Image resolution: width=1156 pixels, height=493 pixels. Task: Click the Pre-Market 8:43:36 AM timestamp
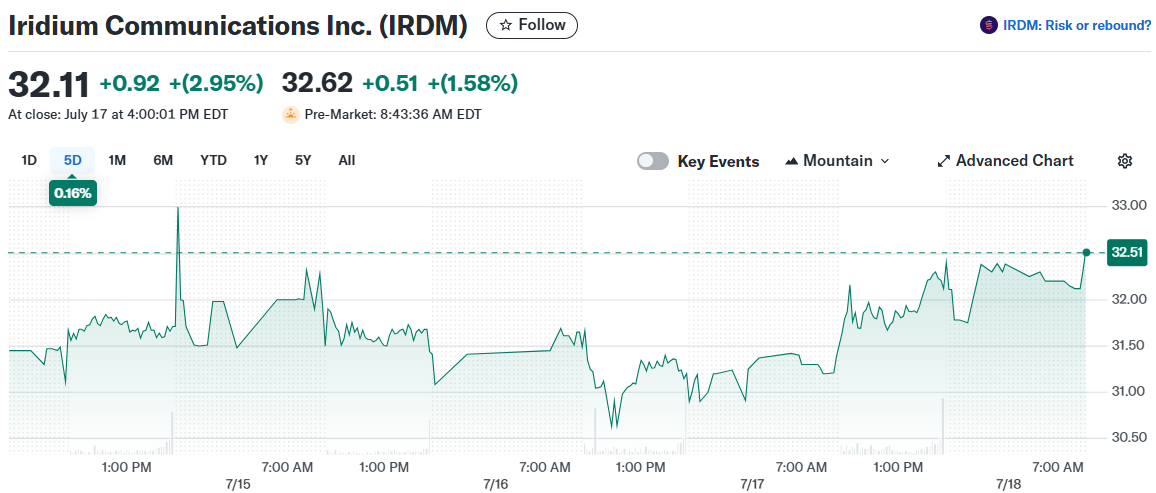click(393, 114)
